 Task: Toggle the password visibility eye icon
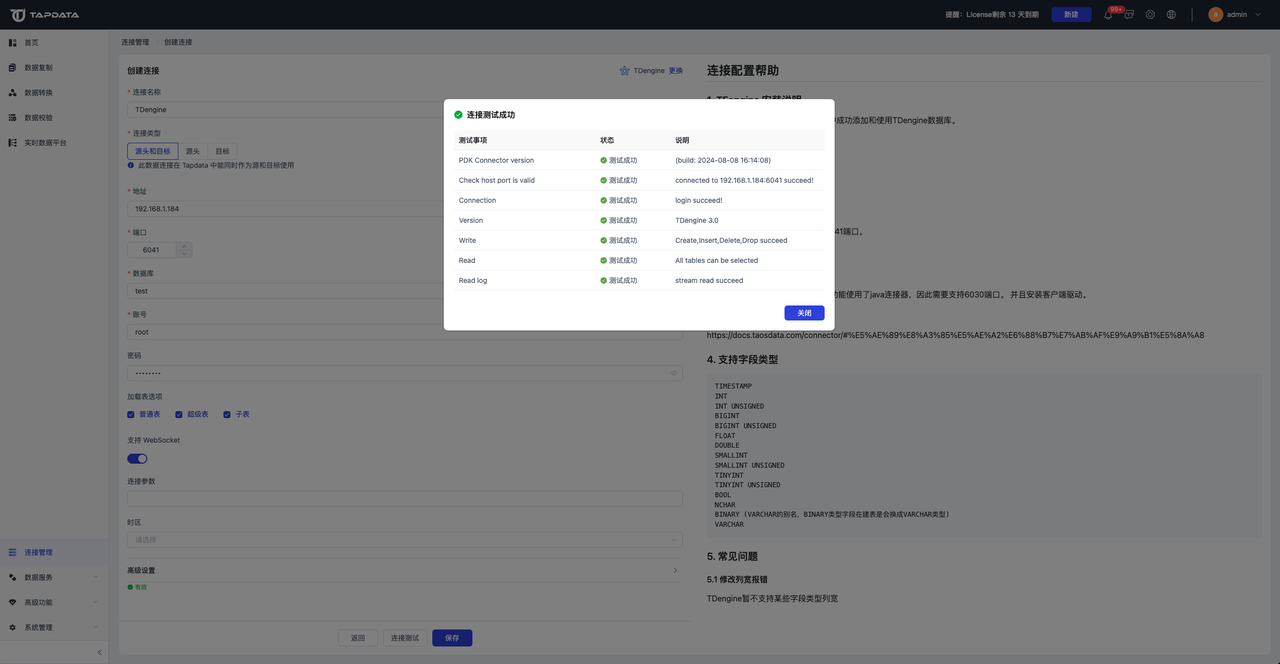pos(674,373)
